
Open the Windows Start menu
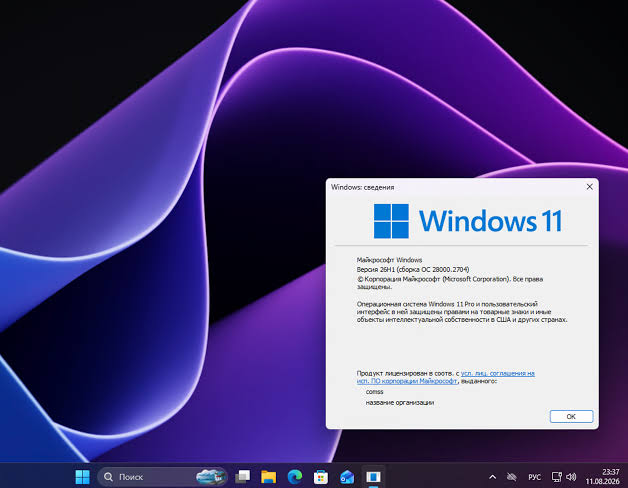point(83,477)
